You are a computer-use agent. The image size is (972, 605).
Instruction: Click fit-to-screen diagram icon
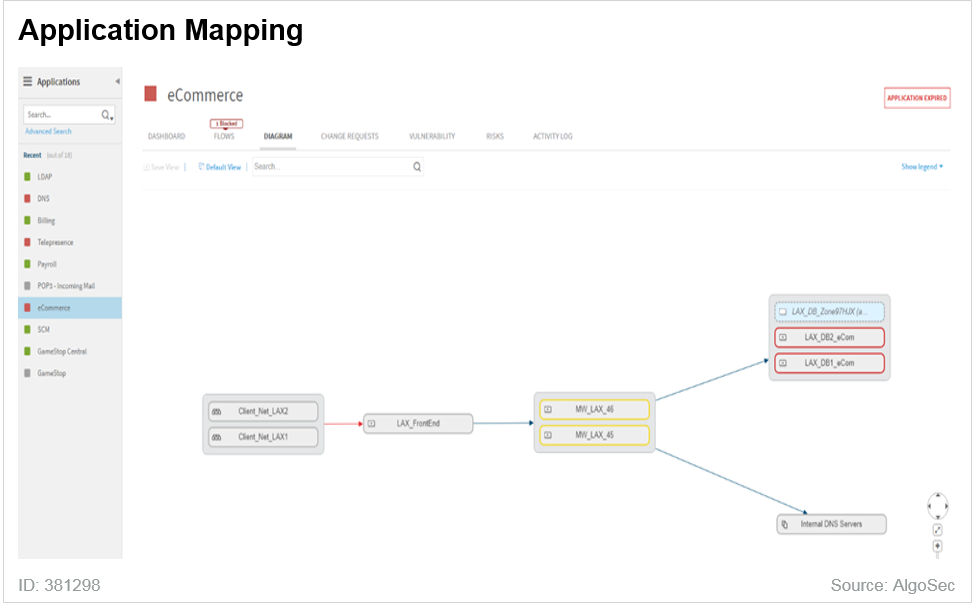[x=938, y=530]
